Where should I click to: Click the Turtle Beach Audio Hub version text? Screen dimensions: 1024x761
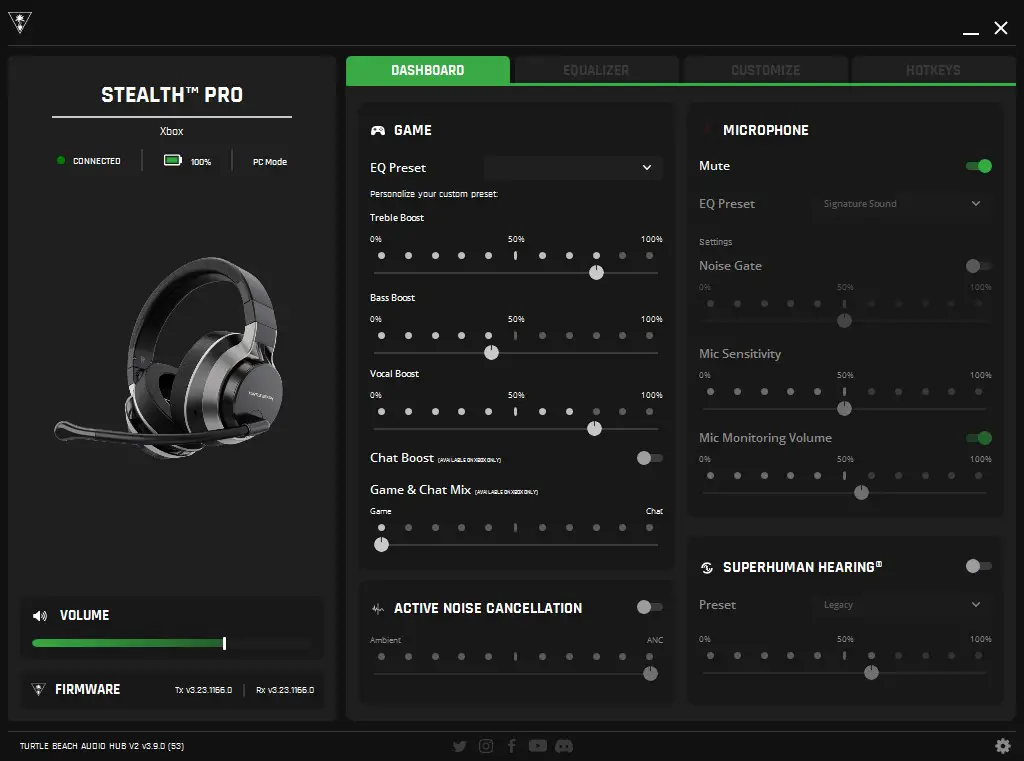[102, 746]
